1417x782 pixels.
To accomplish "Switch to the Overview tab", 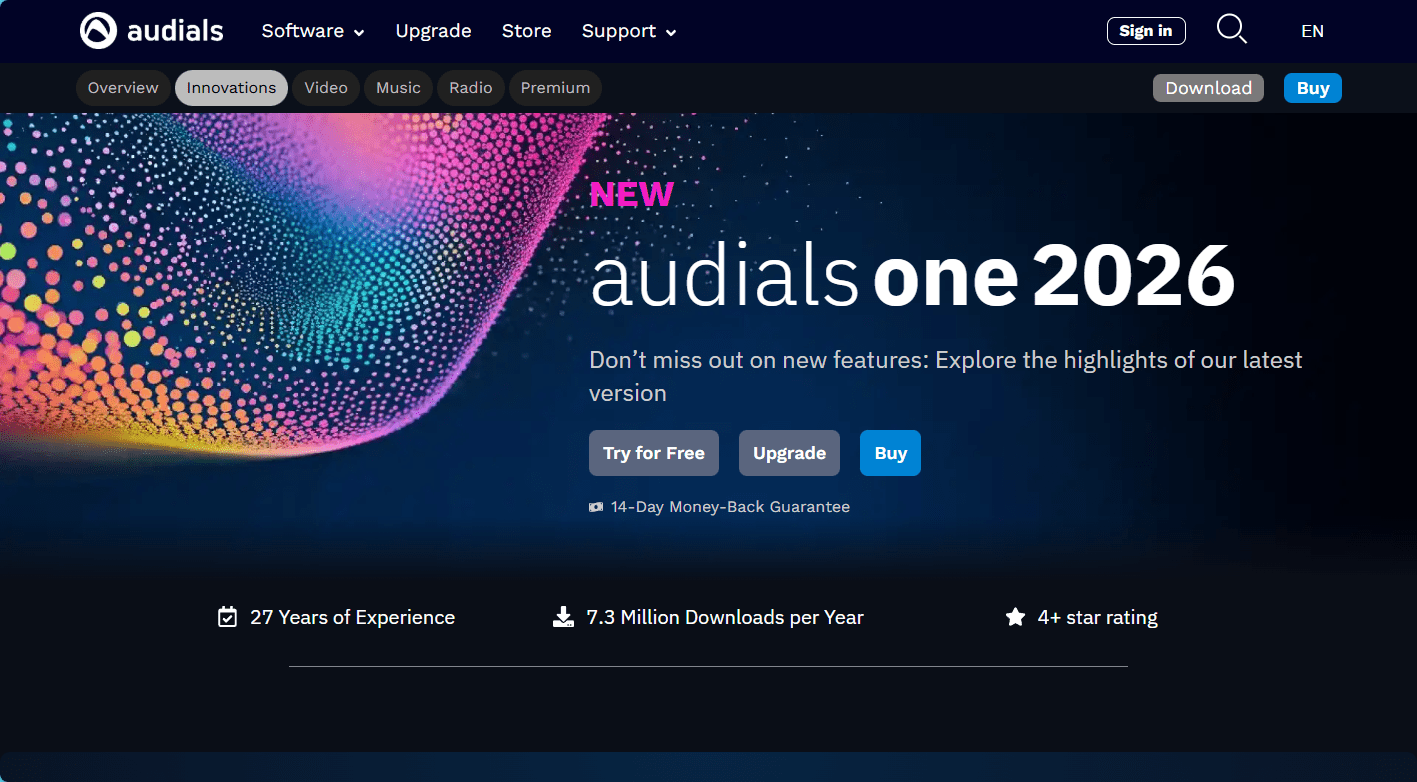I will click(123, 88).
